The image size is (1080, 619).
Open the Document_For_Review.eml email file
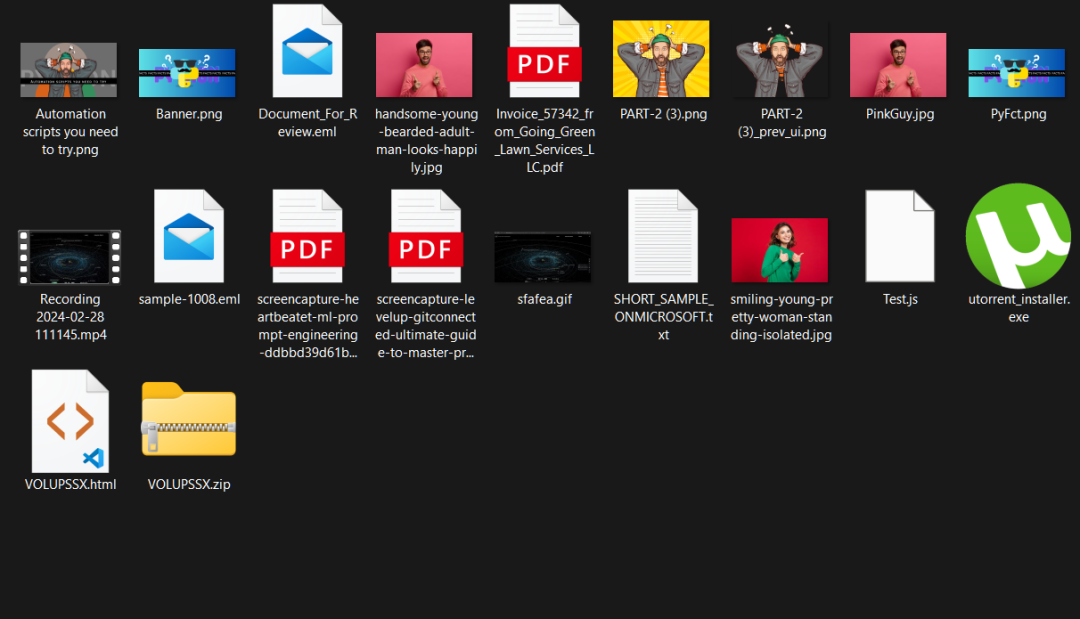coord(306,50)
